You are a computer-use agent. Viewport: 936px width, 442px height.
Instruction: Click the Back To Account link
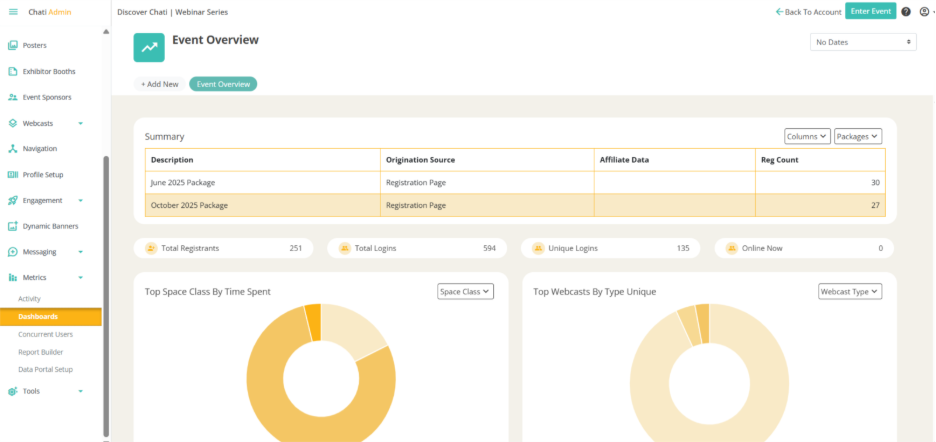(808, 11)
